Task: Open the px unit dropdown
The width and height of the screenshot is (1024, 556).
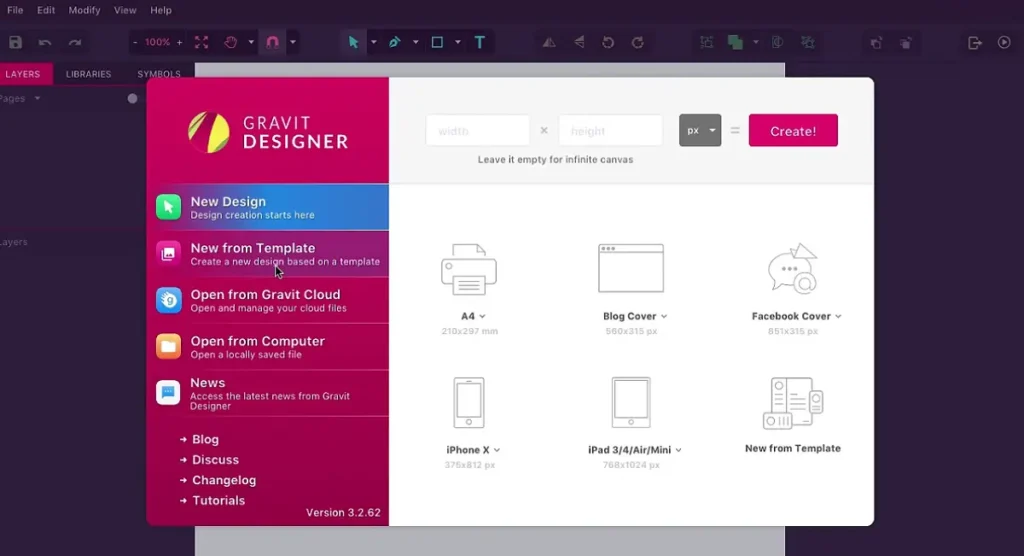Action: click(x=700, y=131)
